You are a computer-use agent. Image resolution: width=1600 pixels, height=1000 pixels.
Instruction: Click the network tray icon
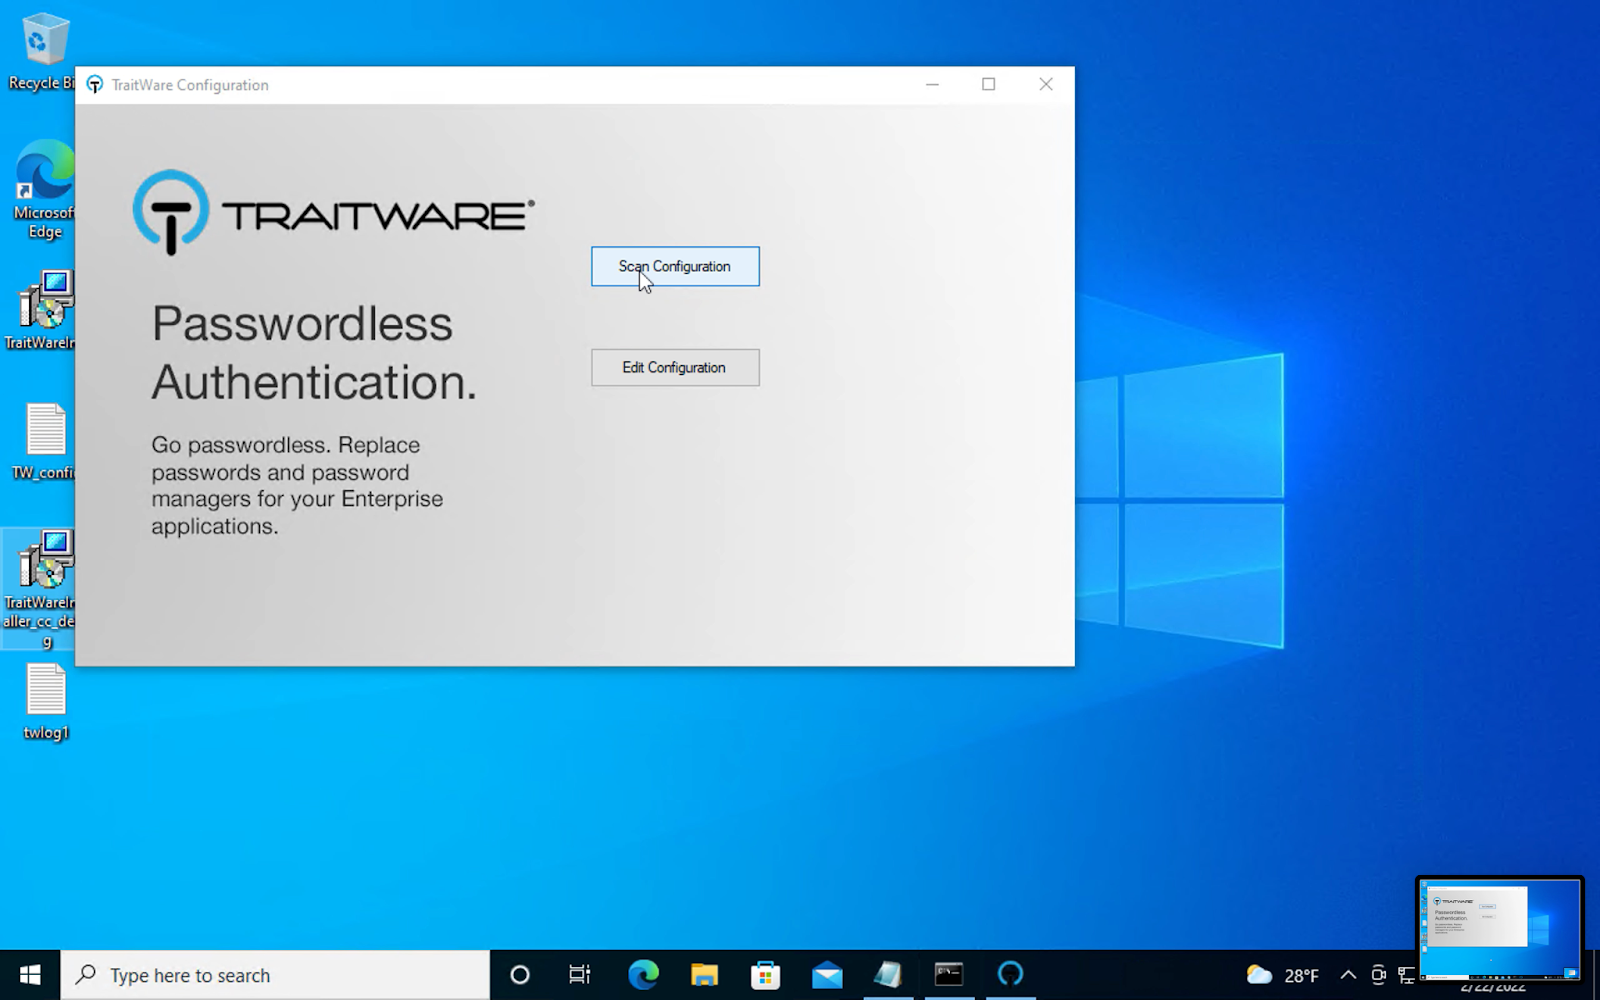pyautogui.click(x=1406, y=975)
